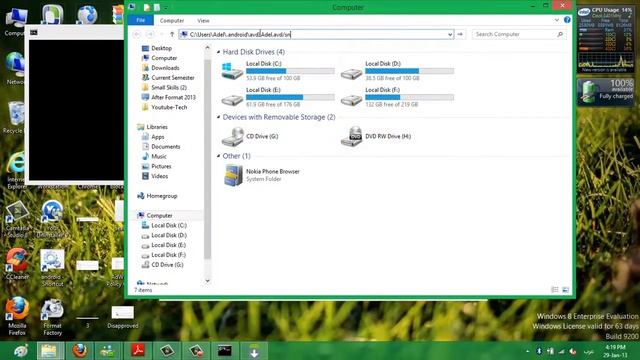Screen dimensions: 640x360
Task: Open CCleaner desktop shortcut
Action: point(17,263)
